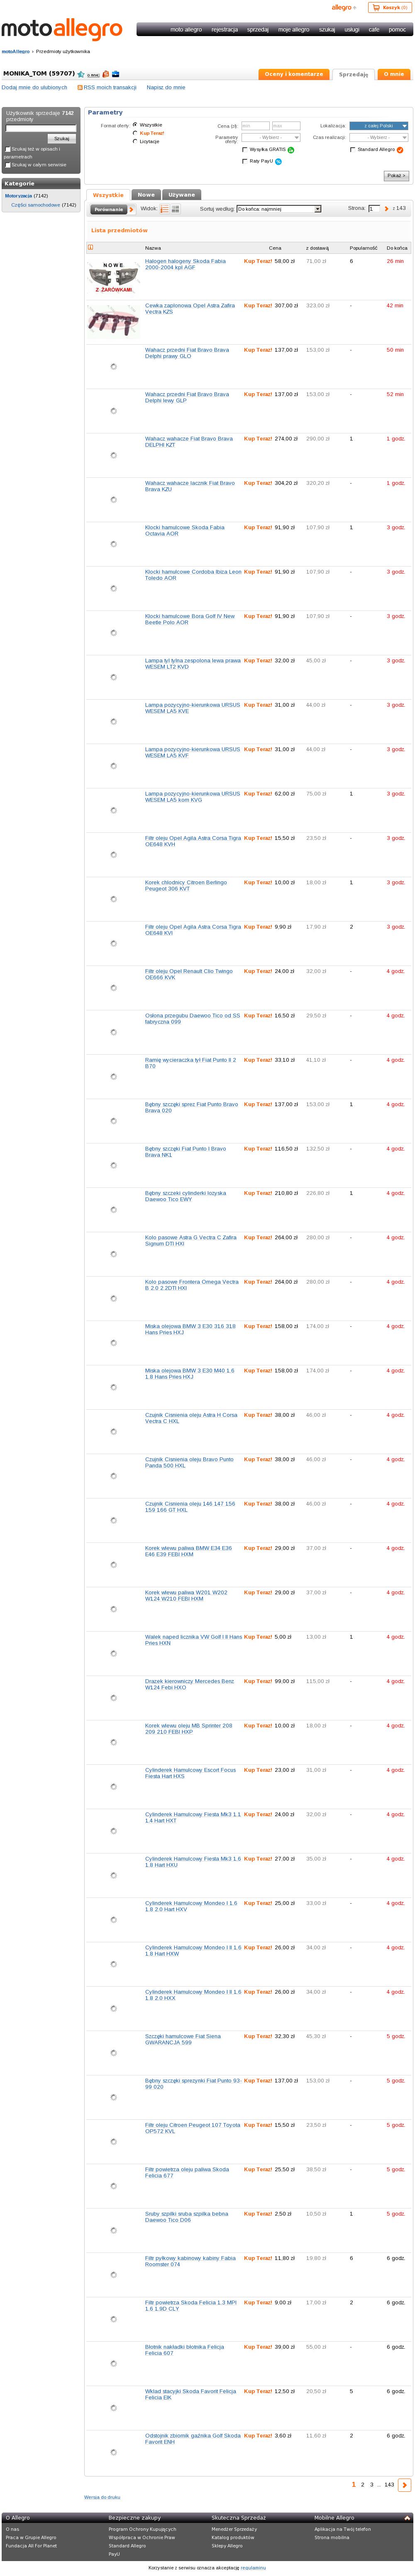Enable the Wysyłka GRATIS checkbox
Screen dimensions: 415x2576
point(245,149)
